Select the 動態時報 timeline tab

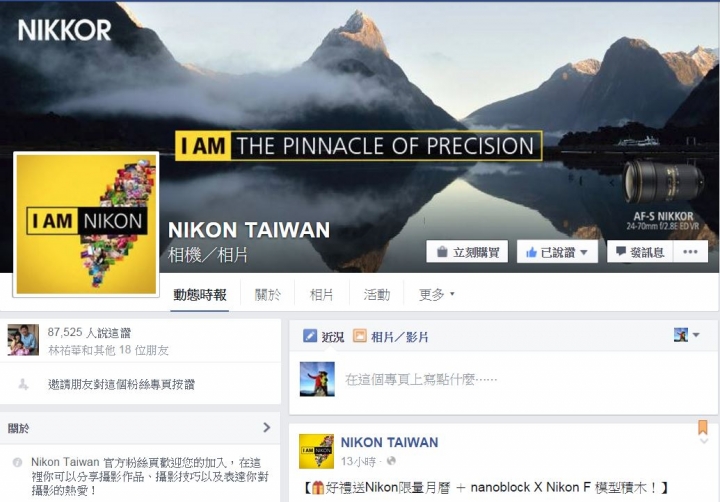[200, 294]
